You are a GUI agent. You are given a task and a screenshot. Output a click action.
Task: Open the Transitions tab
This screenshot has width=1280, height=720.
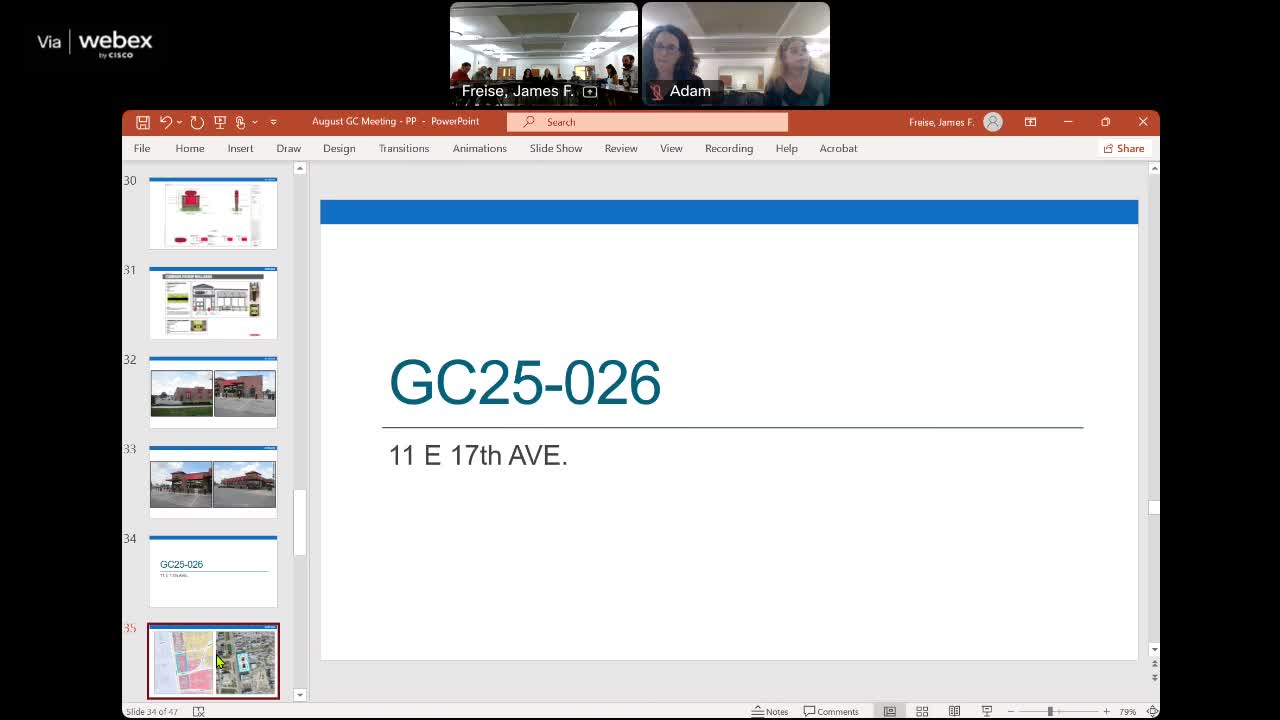click(x=404, y=148)
